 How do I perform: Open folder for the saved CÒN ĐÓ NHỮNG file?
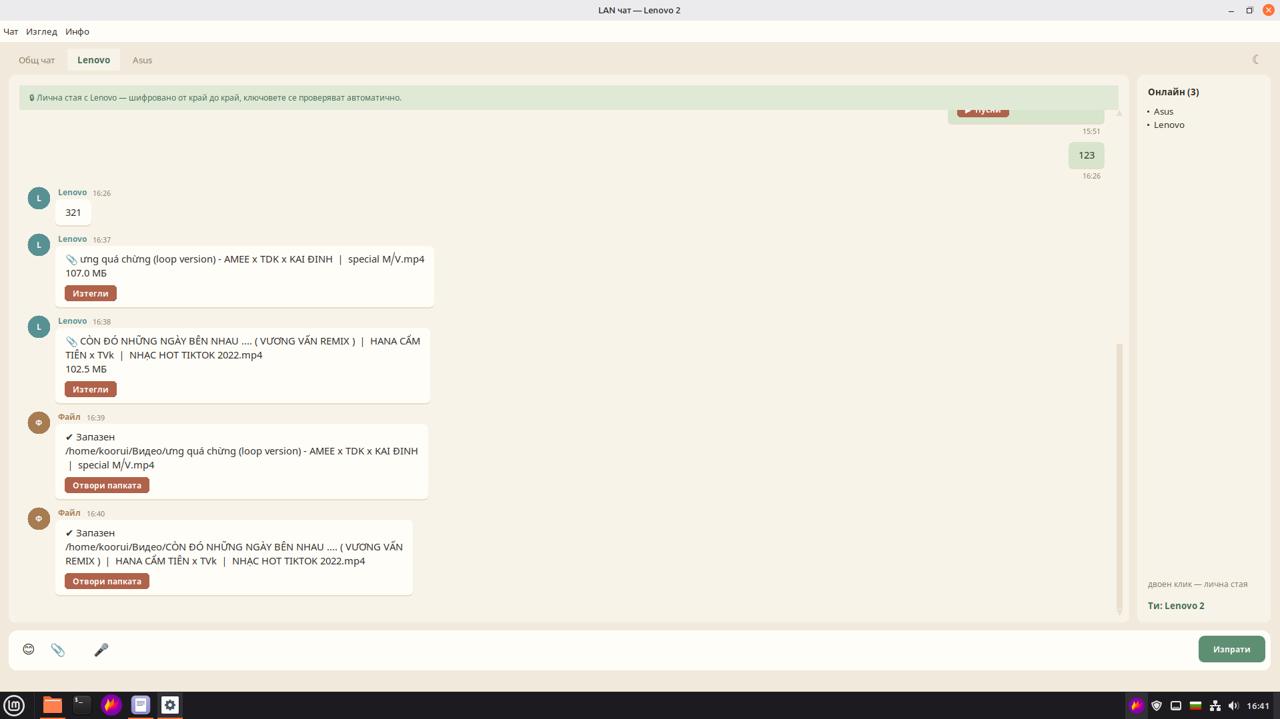(x=107, y=581)
